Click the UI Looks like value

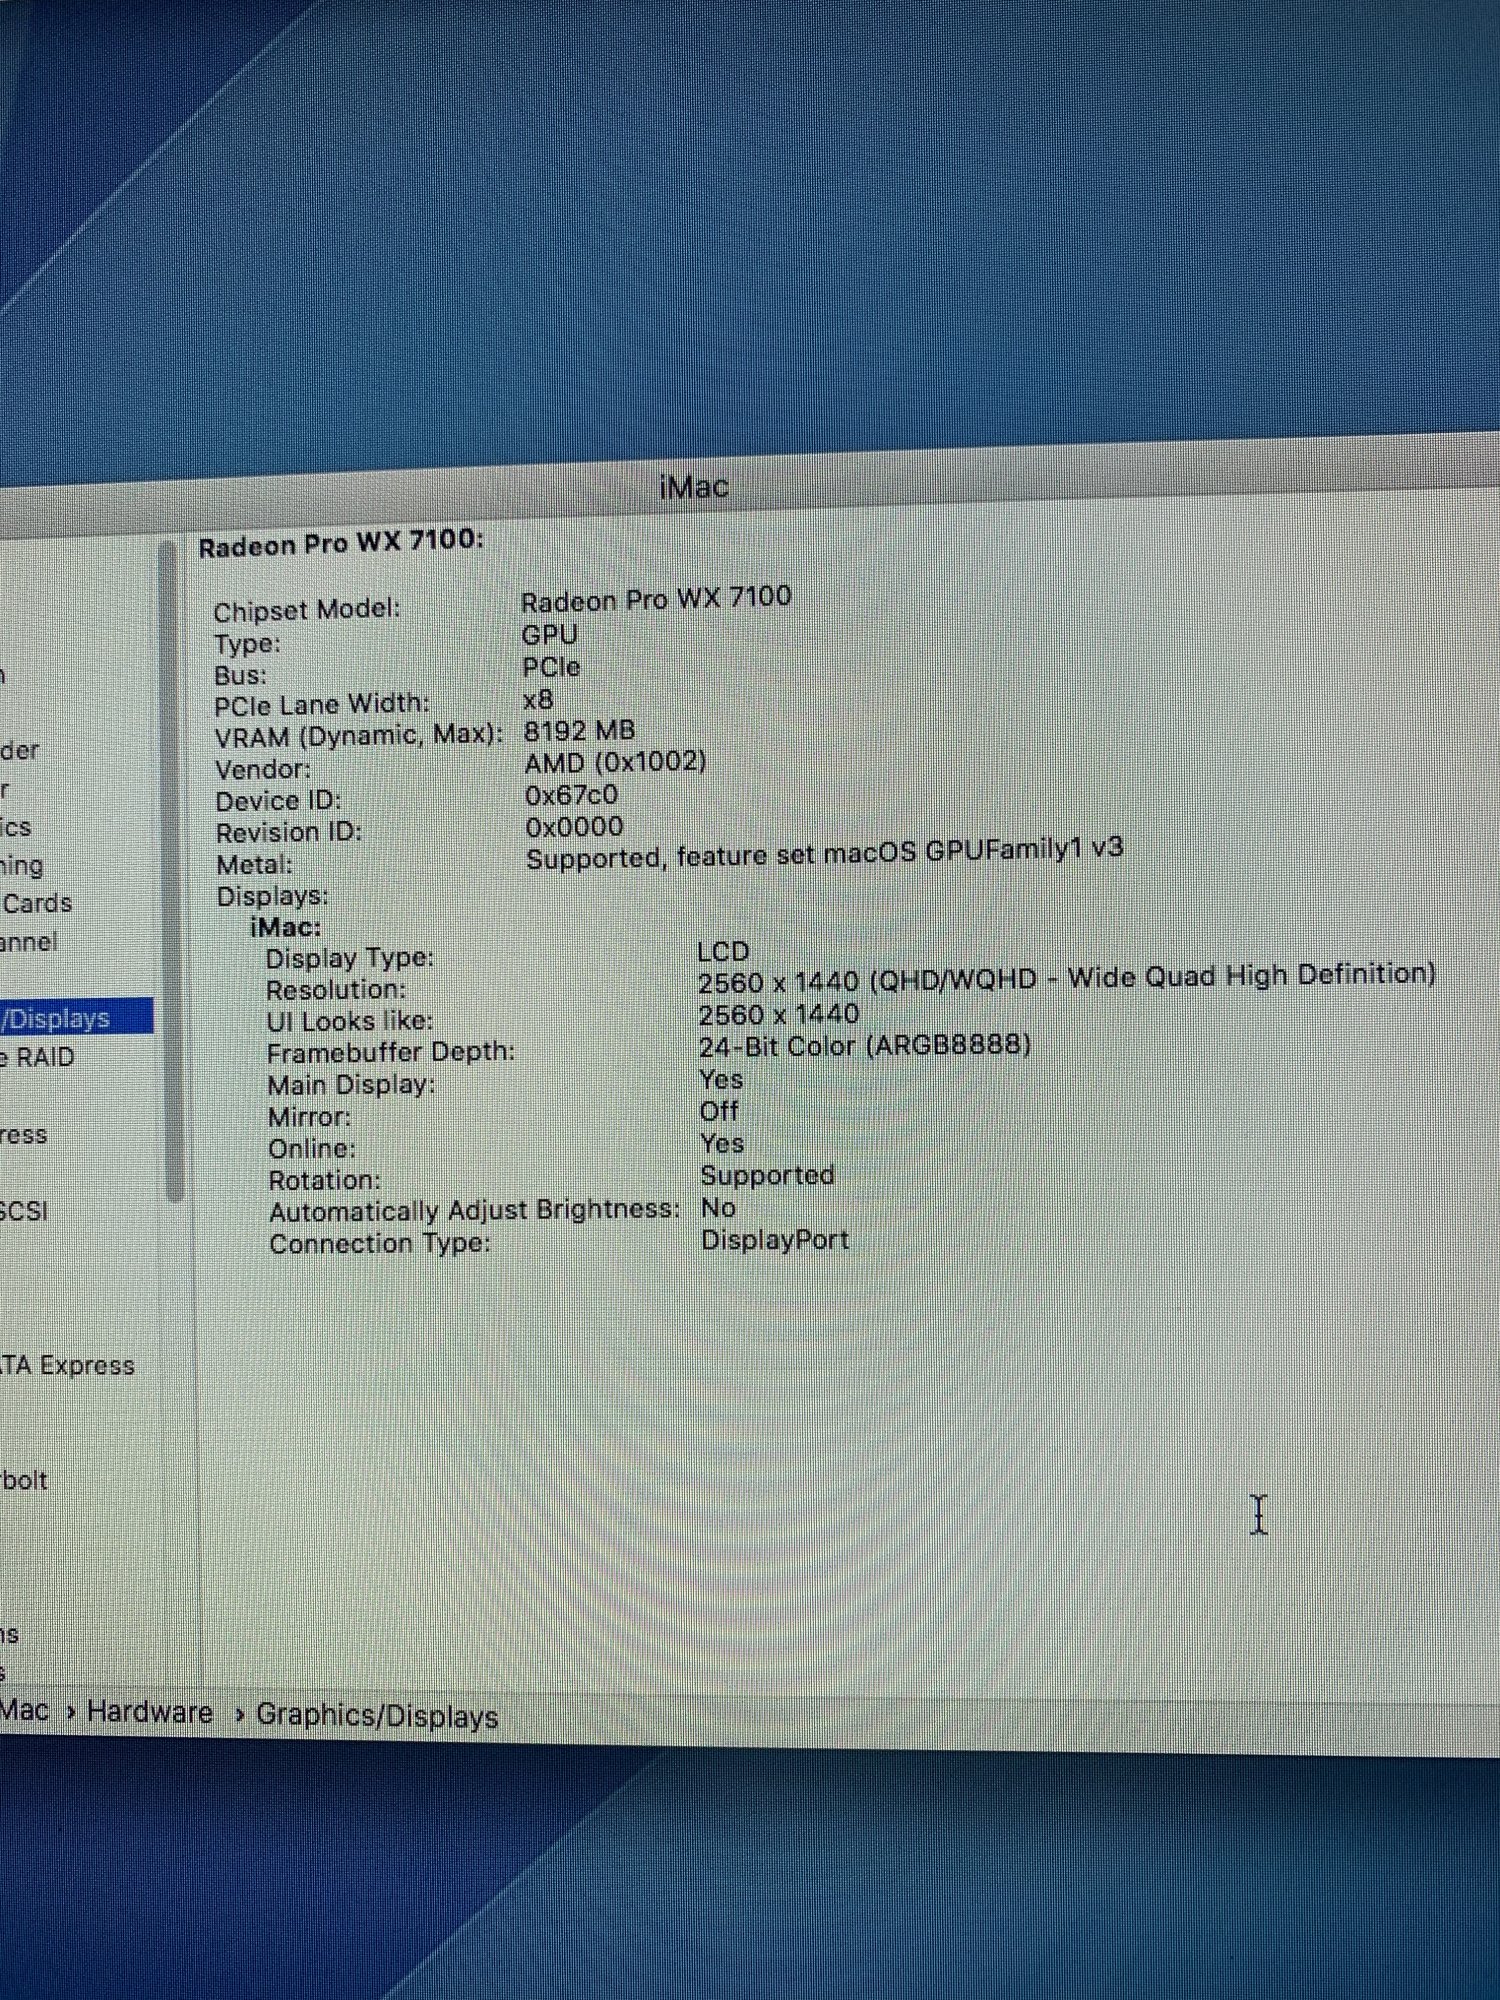778,1015
